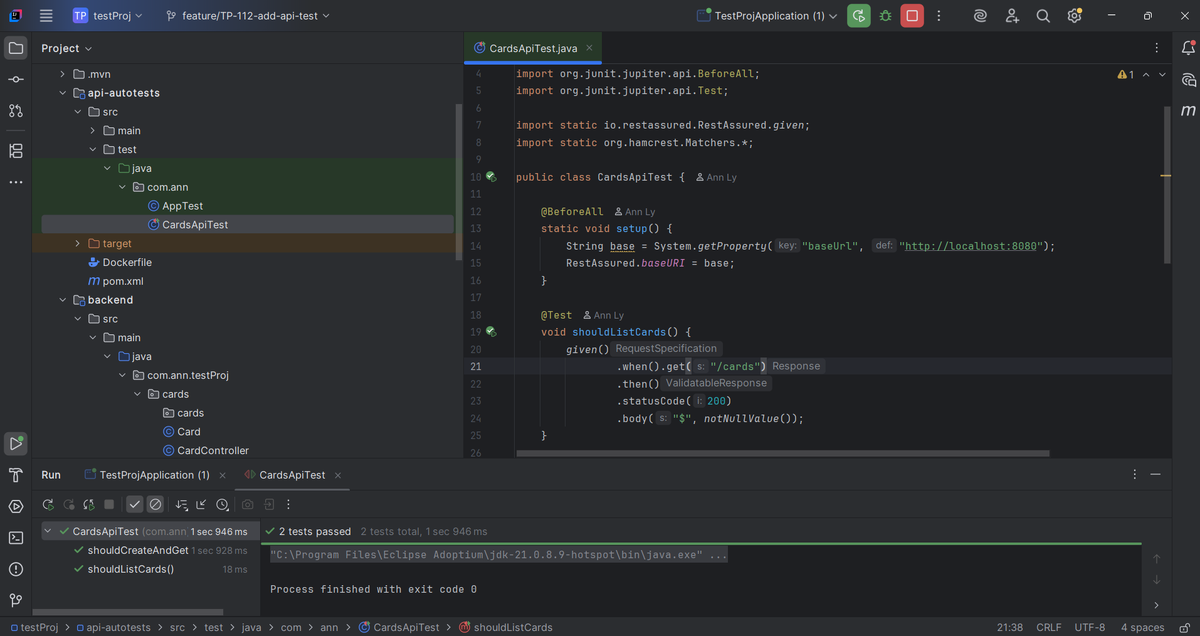Viewport: 1200px width, 636px height.
Task: Start debugging with the bug icon
Action: (x=885, y=16)
